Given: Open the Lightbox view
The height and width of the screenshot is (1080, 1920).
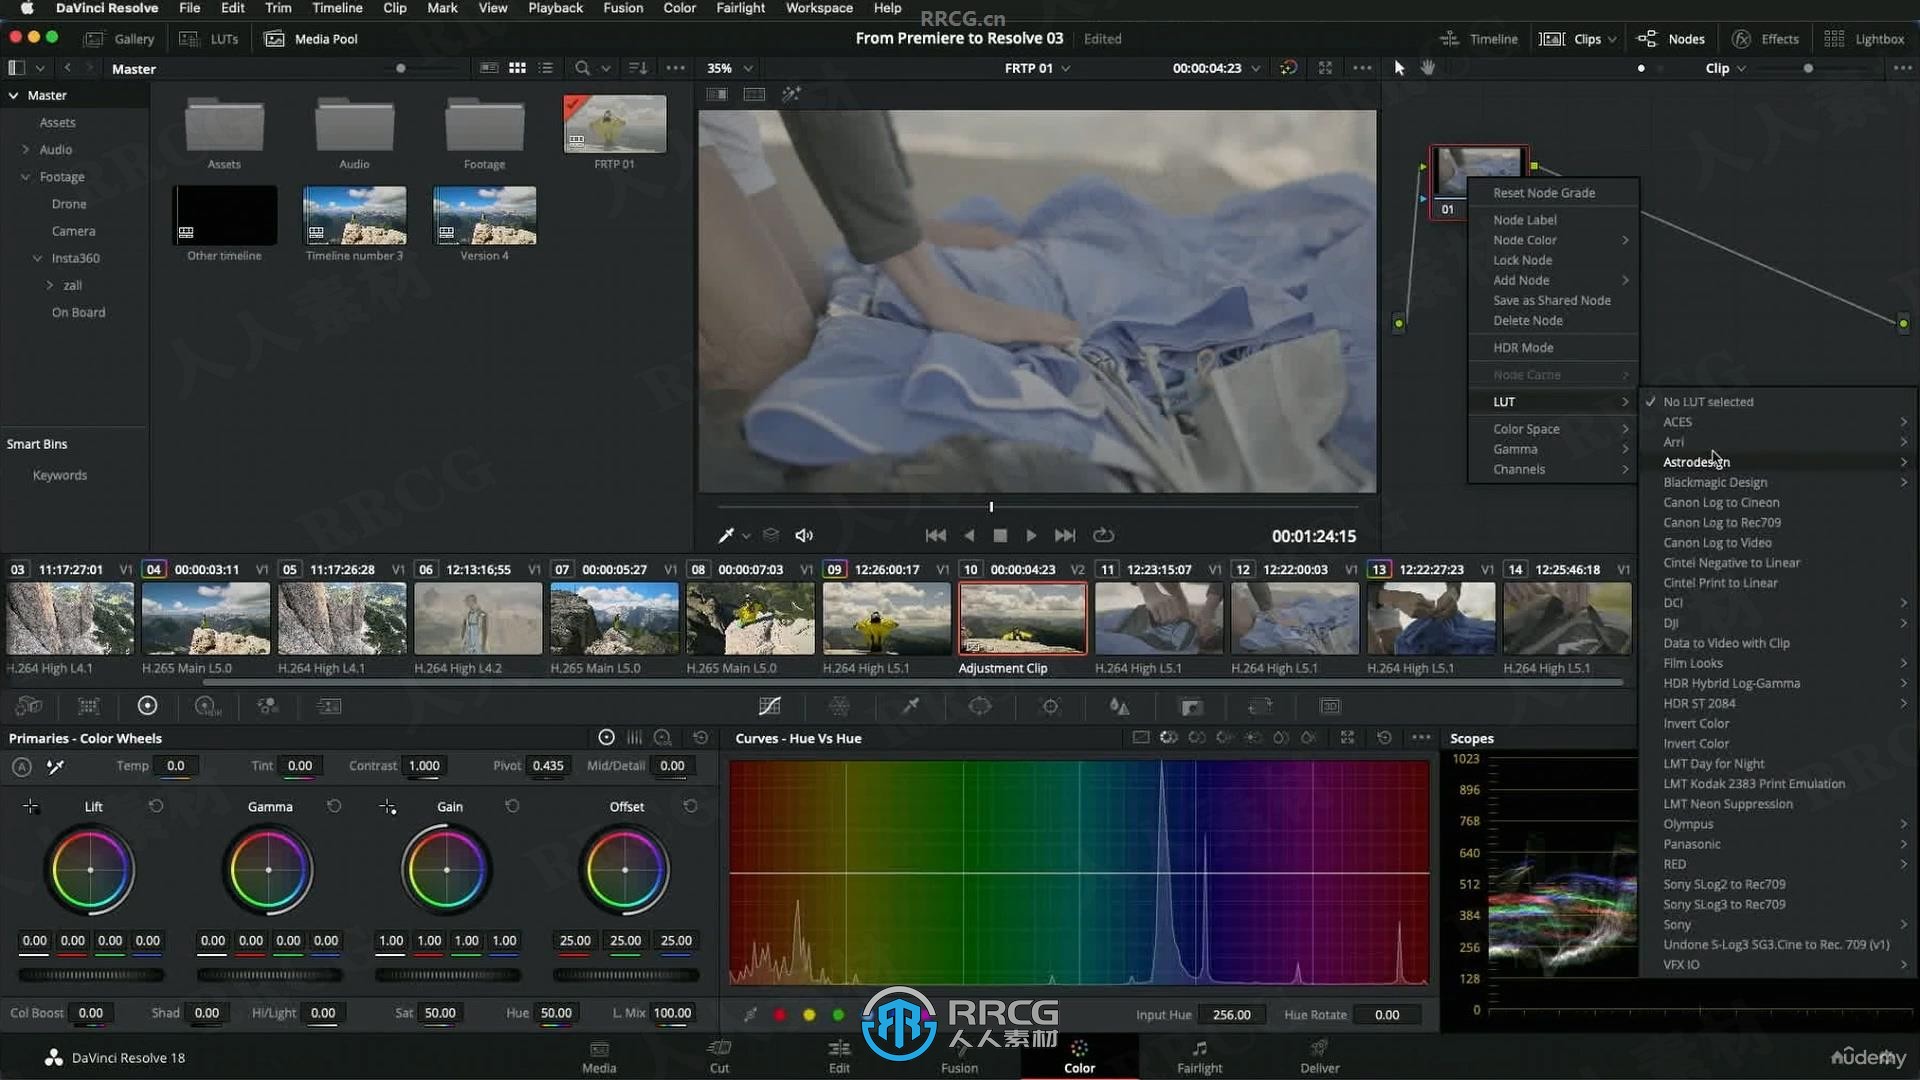Looking at the screenshot, I should point(1864,39).
